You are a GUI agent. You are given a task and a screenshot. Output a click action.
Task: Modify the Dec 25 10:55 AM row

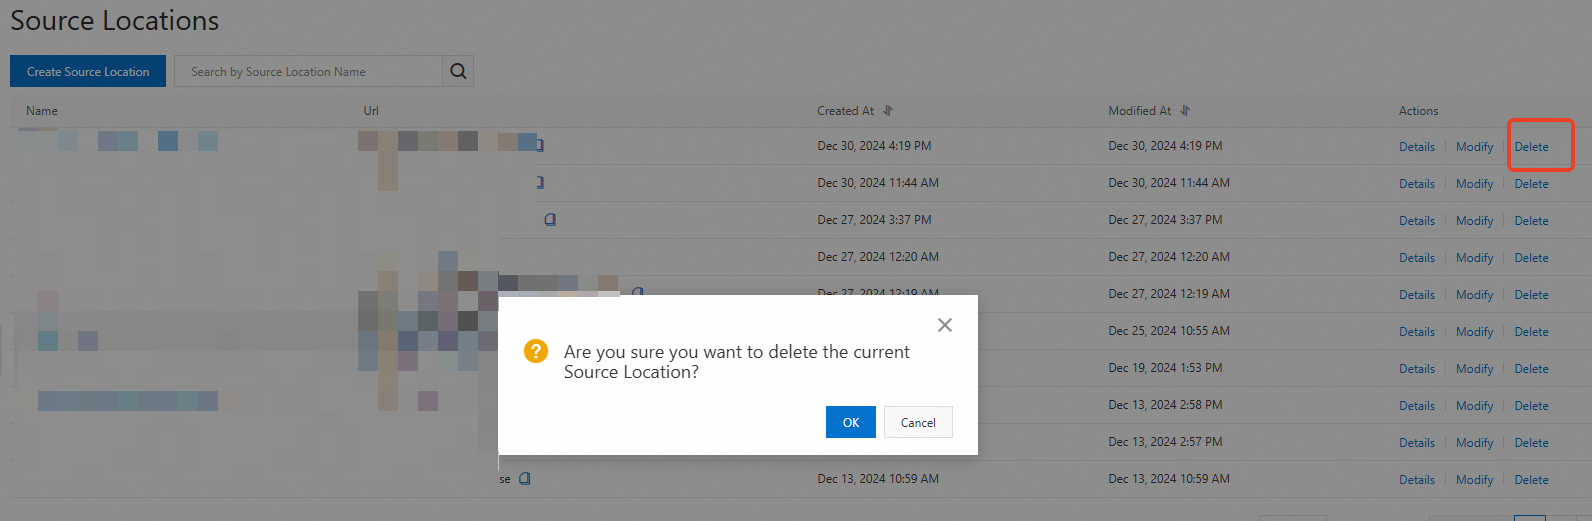pyautogui.click(x=1475, y=332)
